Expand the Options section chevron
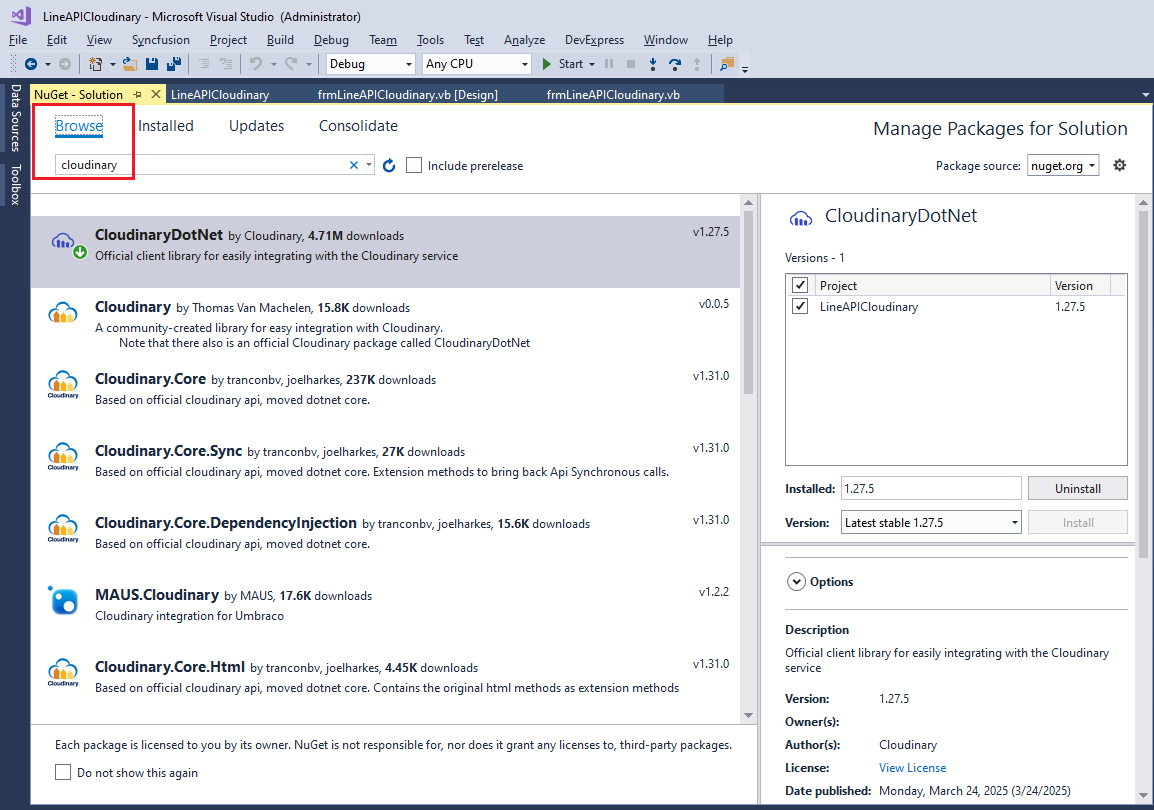The image size is (1154, 810). [796, 582]
